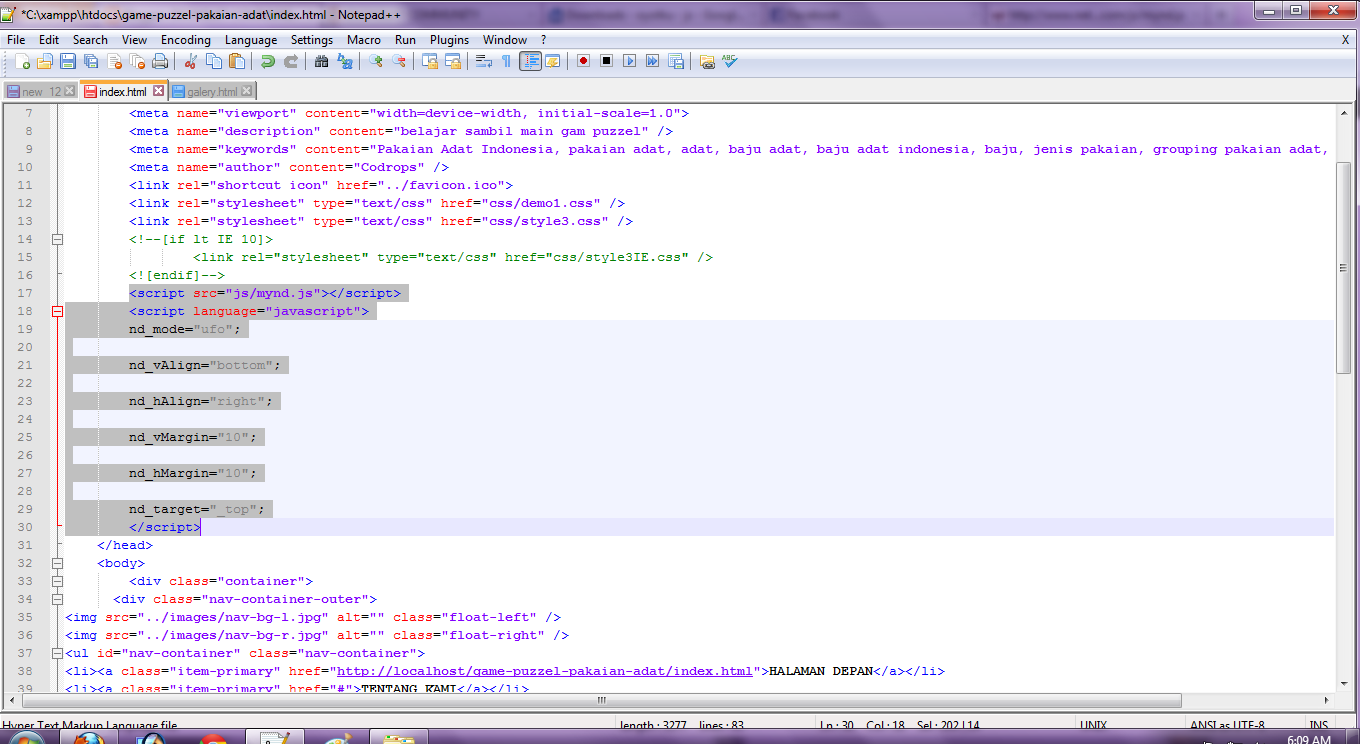Image resolution: width=1360 pixels, height=744 pixels.
Task: Play back the recorded macro
Action: coord(629,61)
